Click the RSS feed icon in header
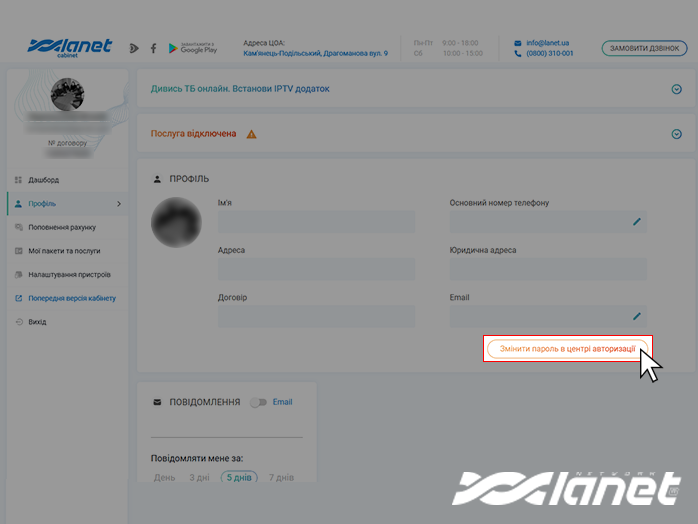 tap(135, 48)
